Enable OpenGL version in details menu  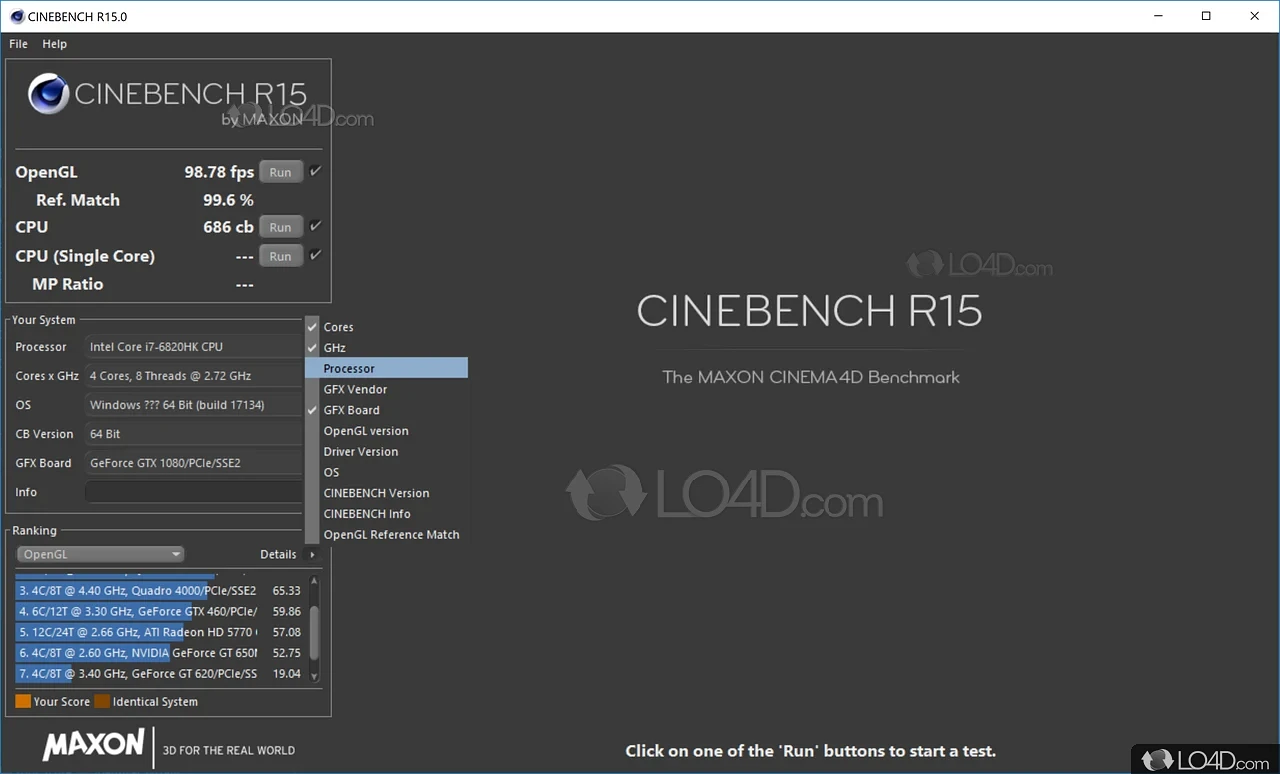[386, 431]
